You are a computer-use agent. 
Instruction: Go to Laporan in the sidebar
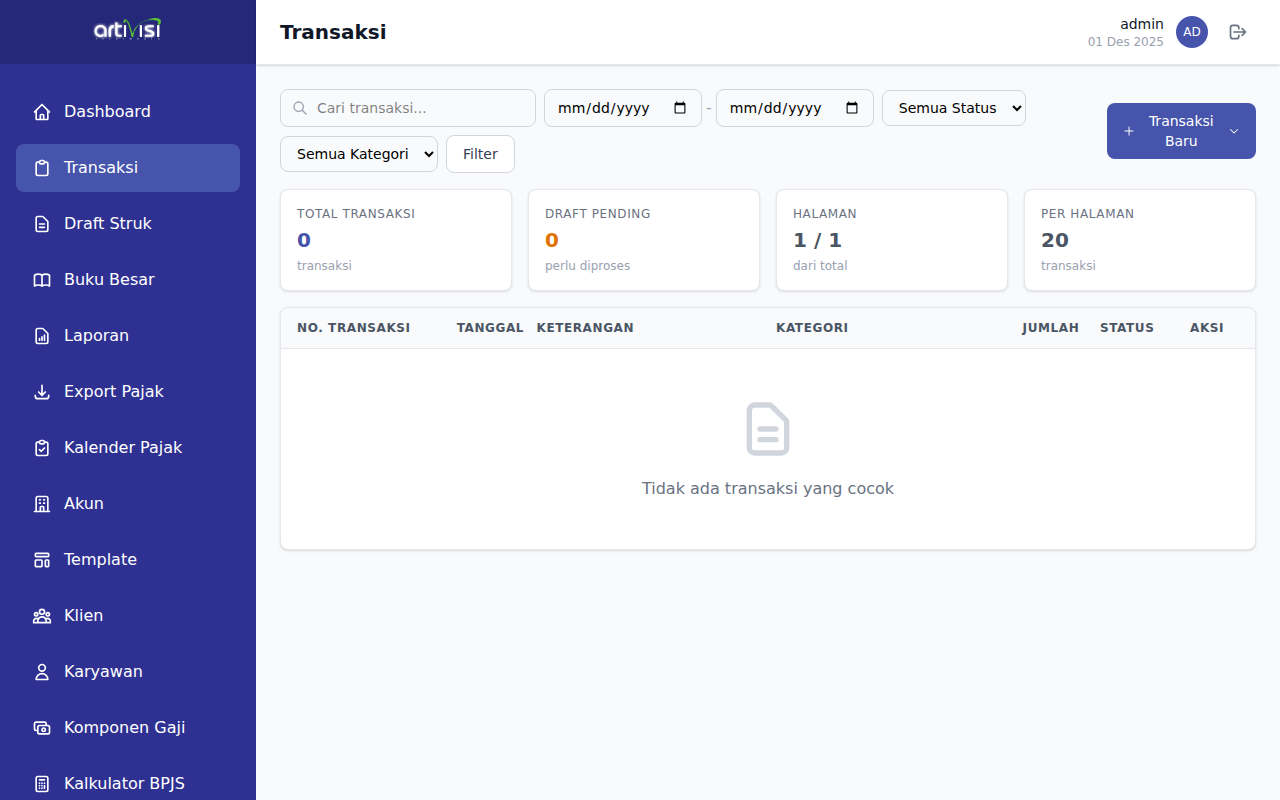(96, 336)
